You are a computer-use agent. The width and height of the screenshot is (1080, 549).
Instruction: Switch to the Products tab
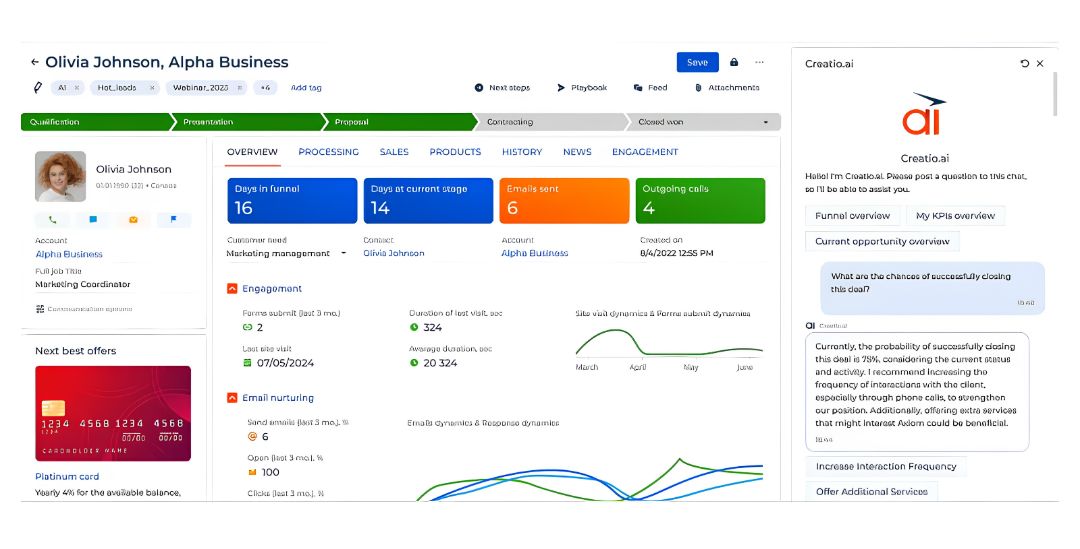[455, 152]
